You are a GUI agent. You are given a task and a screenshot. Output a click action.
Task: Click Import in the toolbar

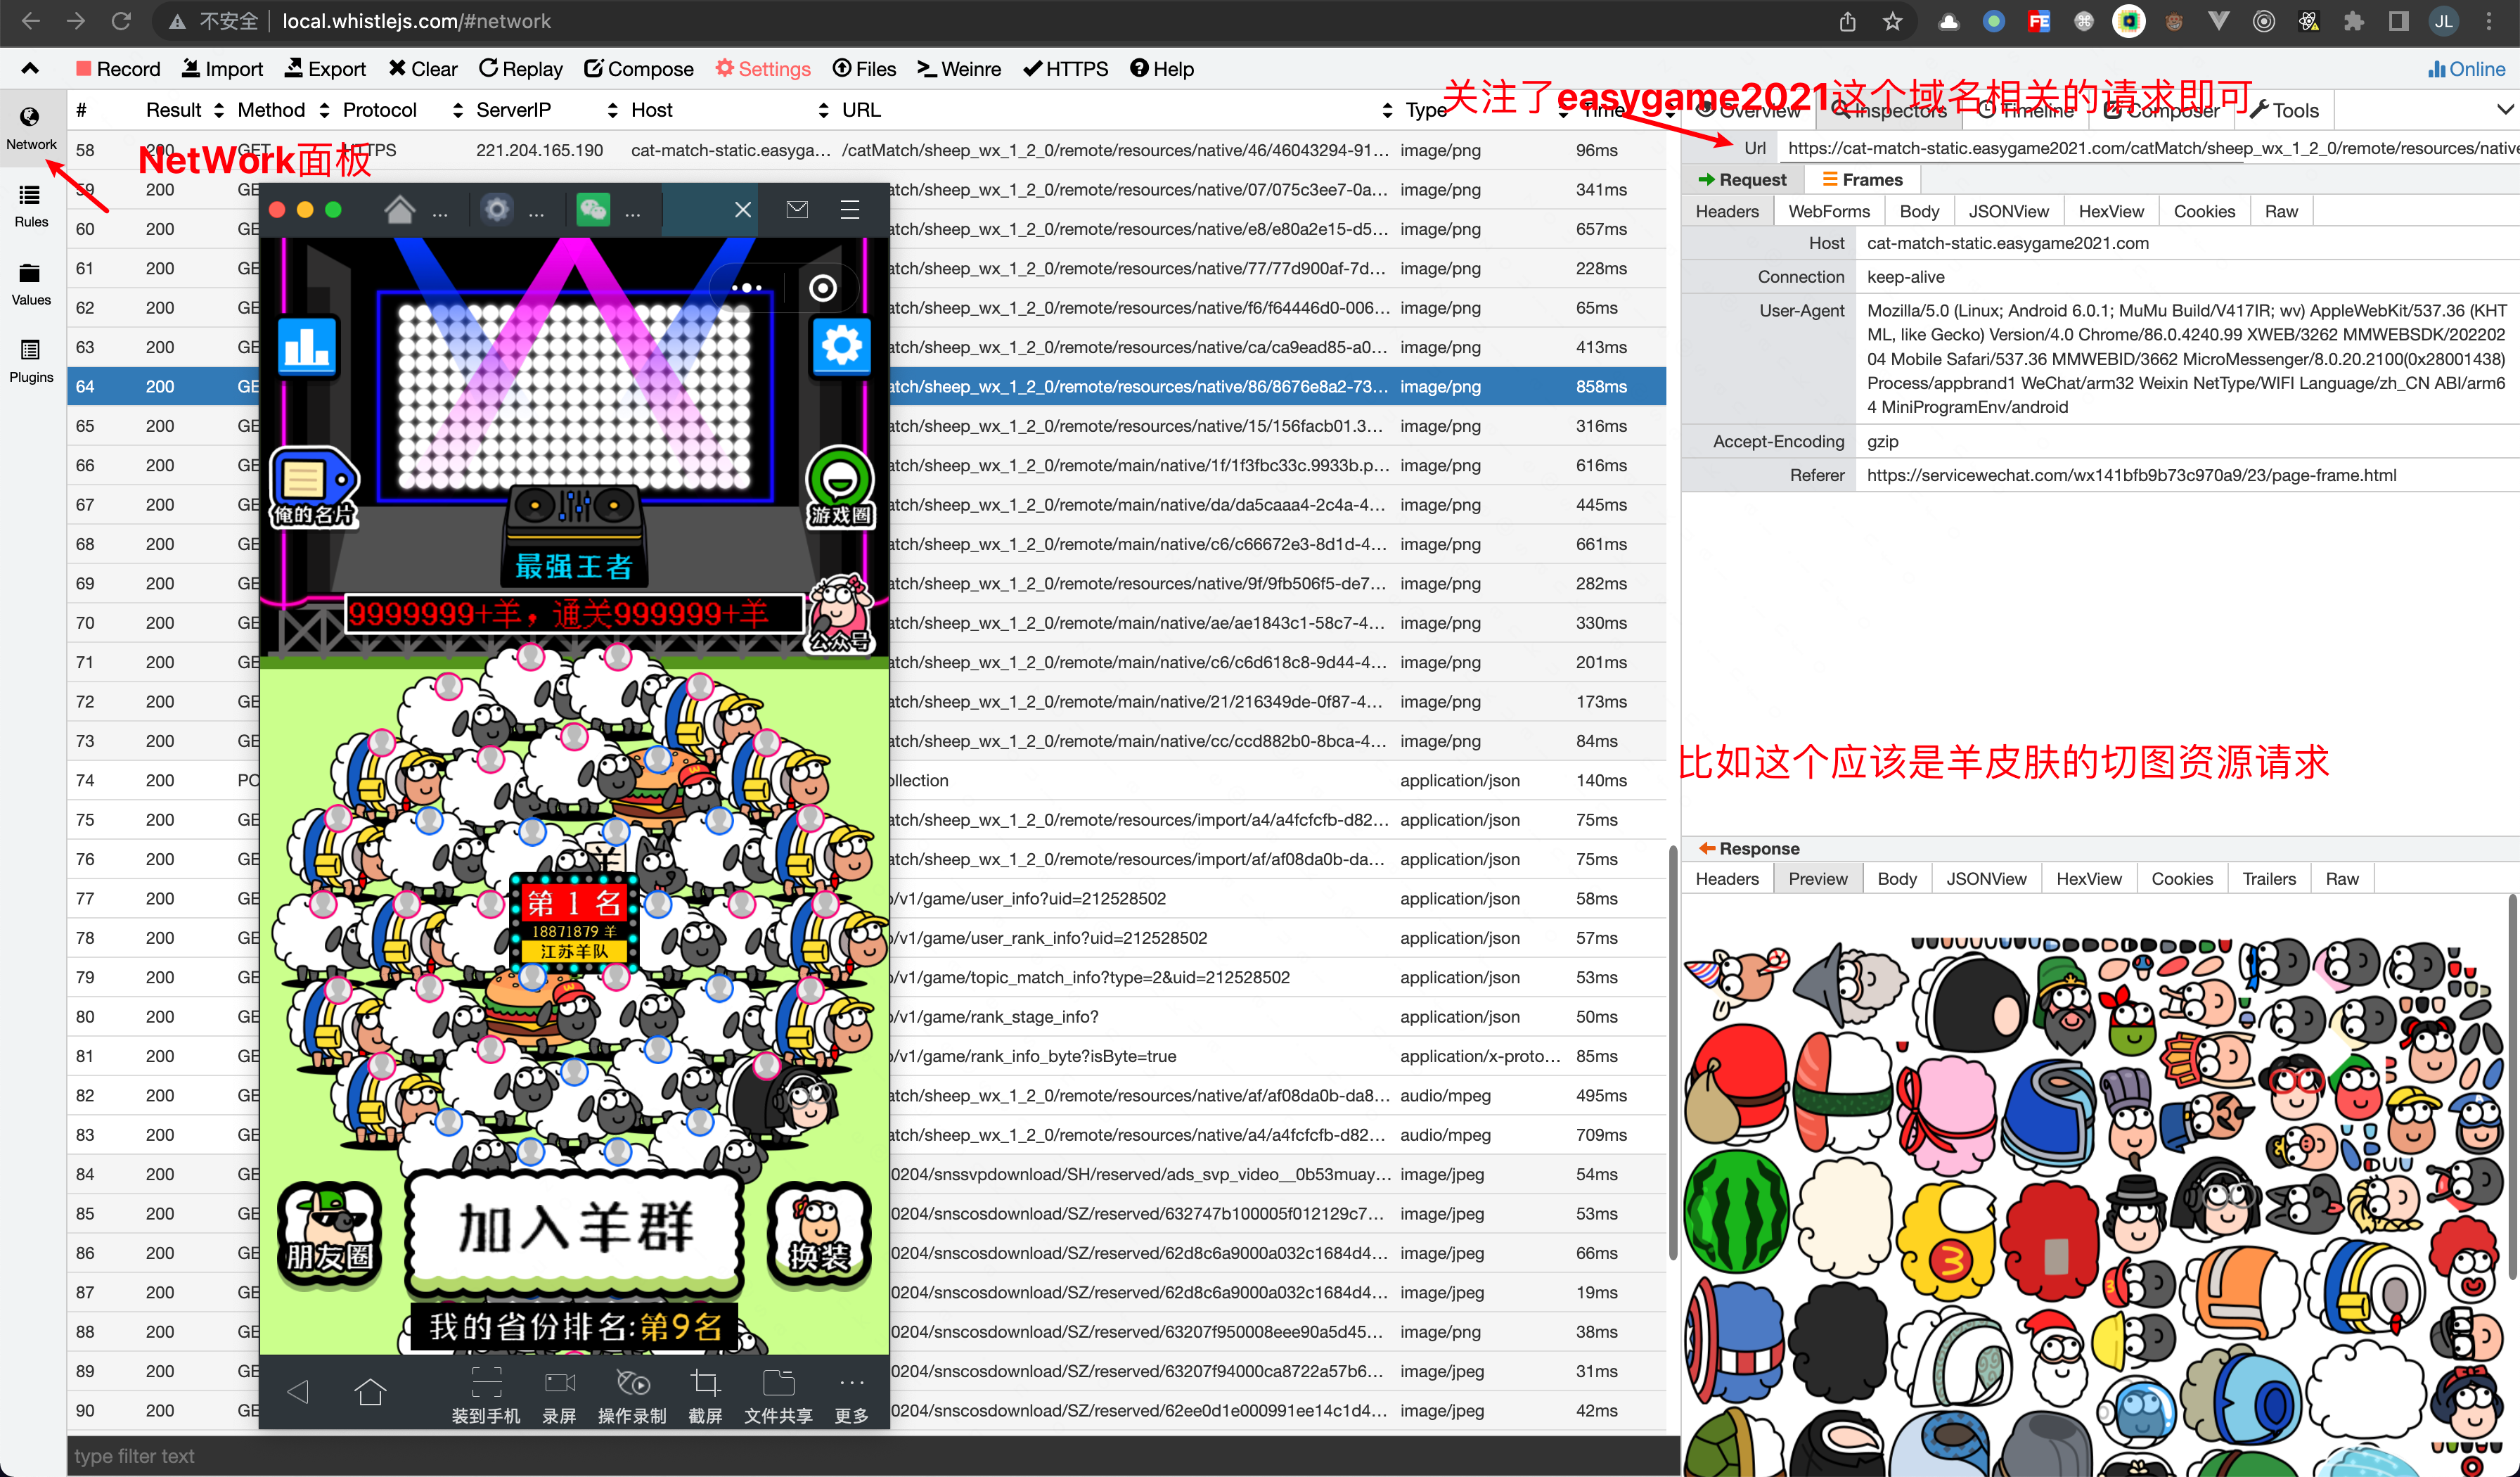pyautogui.click(x=222, y=69)
